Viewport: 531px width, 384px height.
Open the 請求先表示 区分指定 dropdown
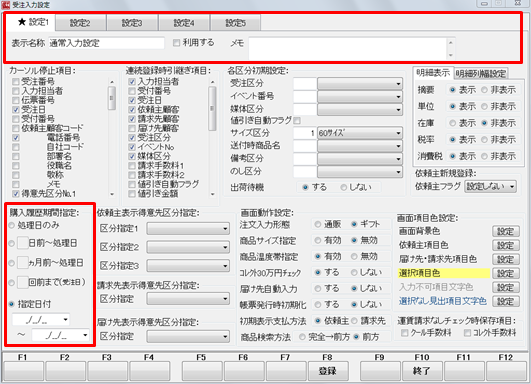(188, 299)
